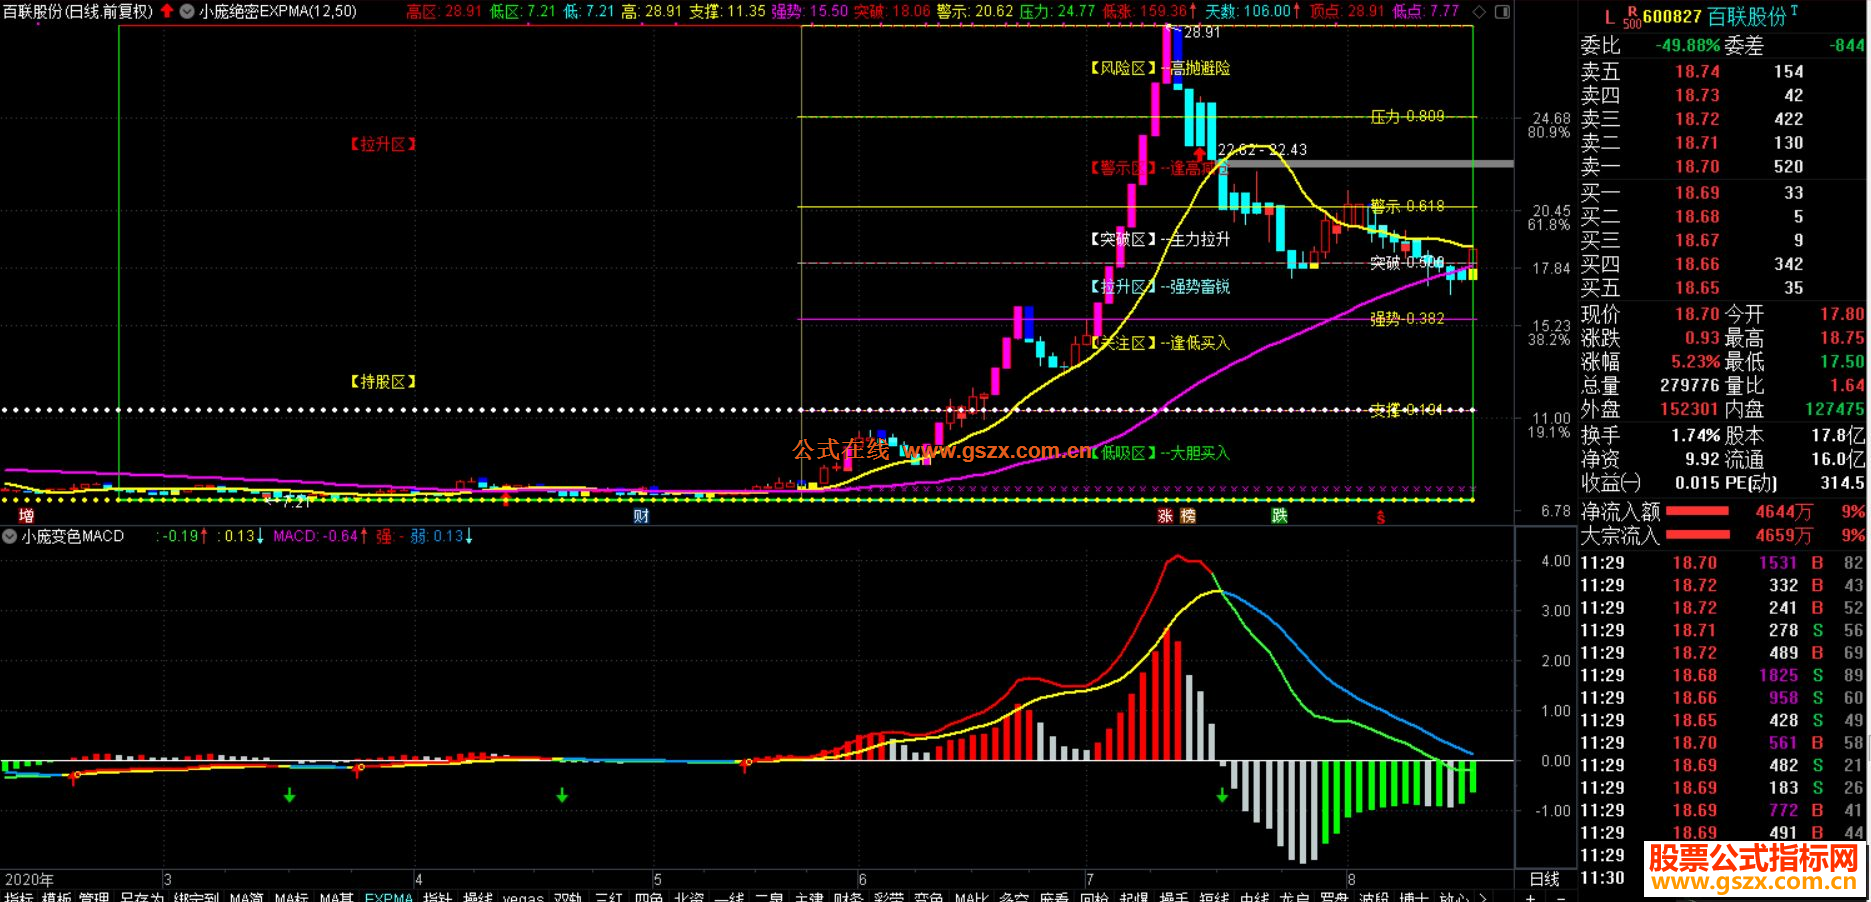The height and width of the screenshot is (902, 1871).
Task: Click the 换手 1.74% value
Action: coord(1696,435)
